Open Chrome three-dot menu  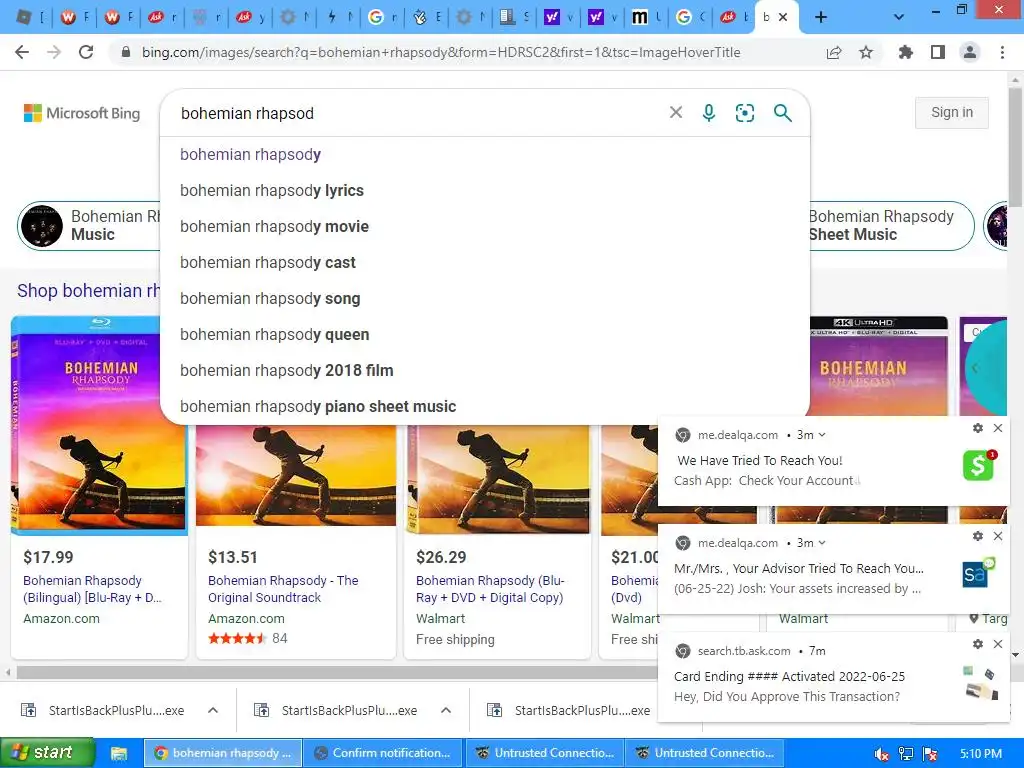pyautogui.click(x=1002, y=52)
